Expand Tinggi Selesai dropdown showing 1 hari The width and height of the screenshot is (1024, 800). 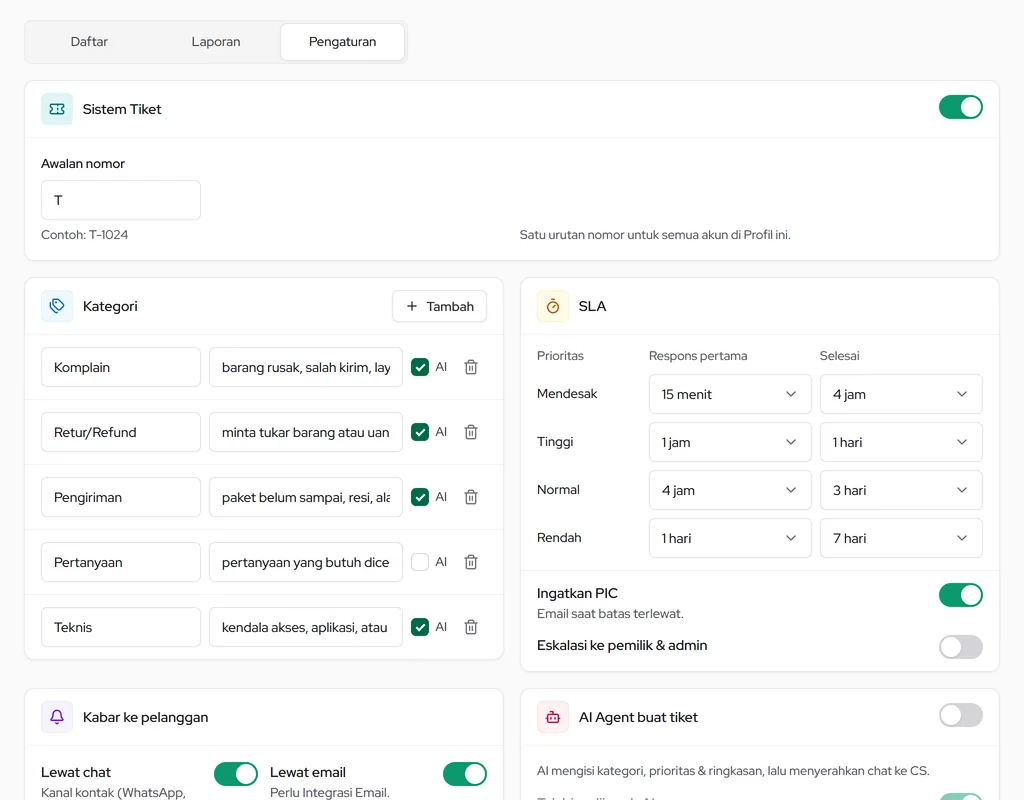click(x=901, y=442)
